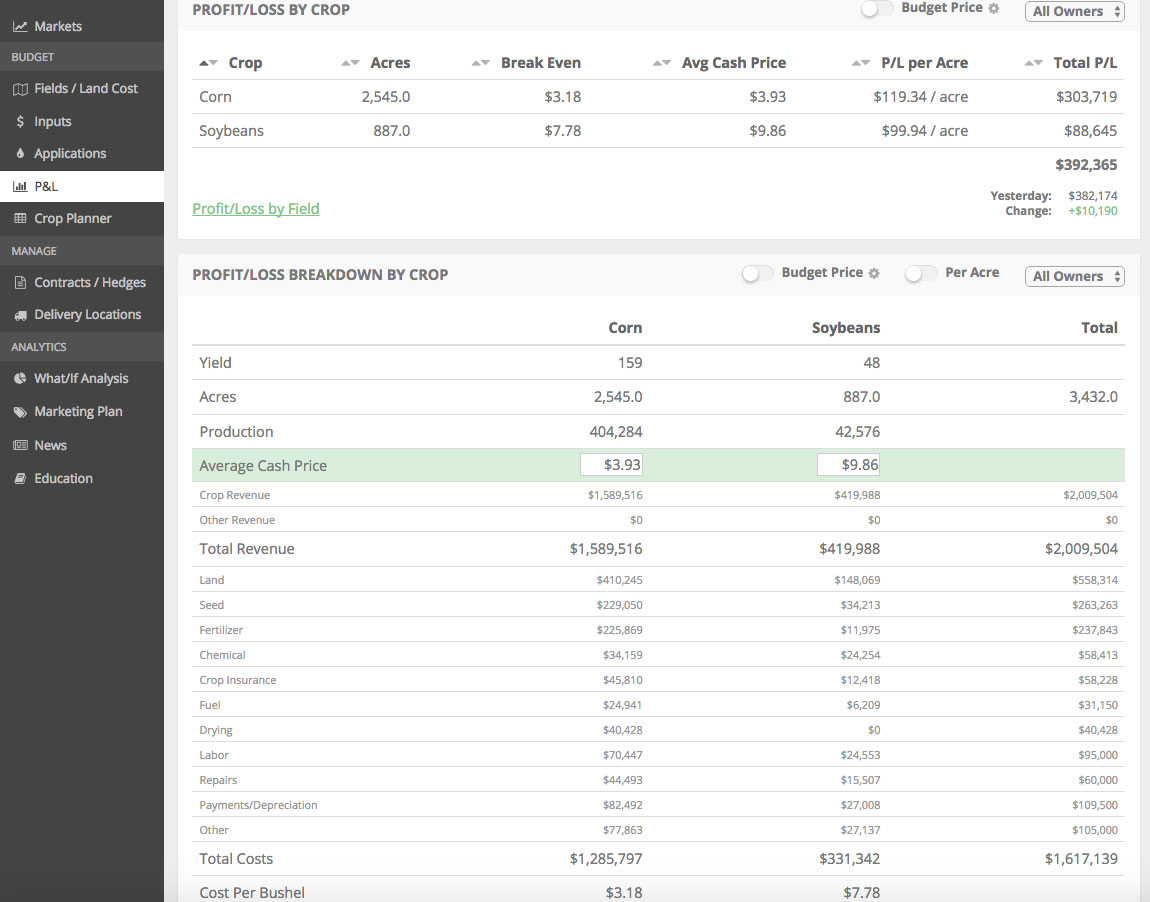Open the Profit/Loss by Field link
Screen dimensions: 1150x902
pos(256,209)
